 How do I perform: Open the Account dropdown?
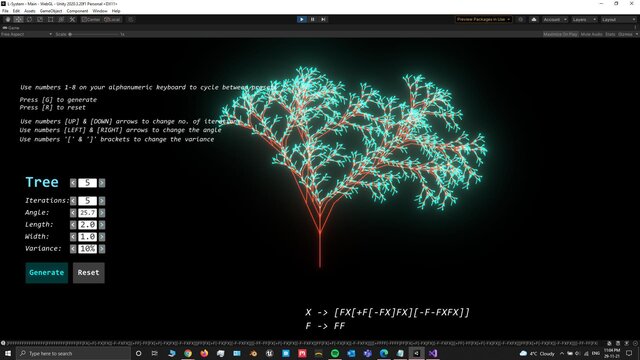click(555, 20)
